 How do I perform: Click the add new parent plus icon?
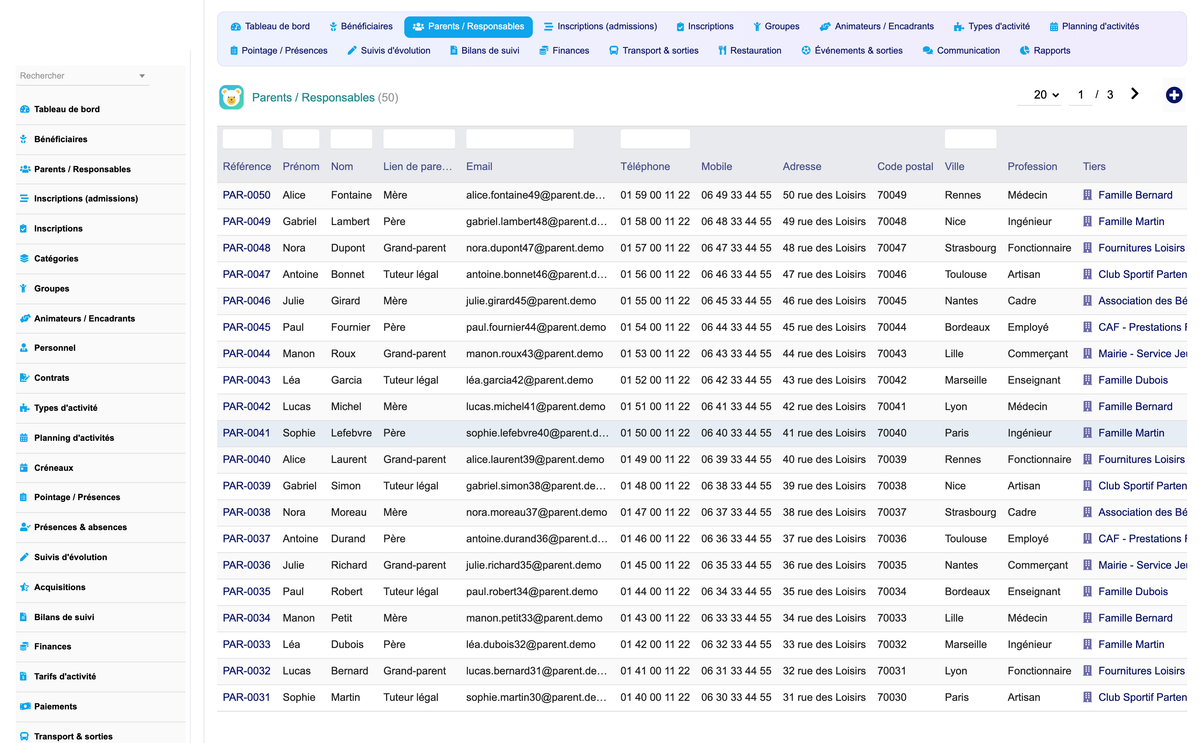pyautogui.click(x=1174, y=95)
